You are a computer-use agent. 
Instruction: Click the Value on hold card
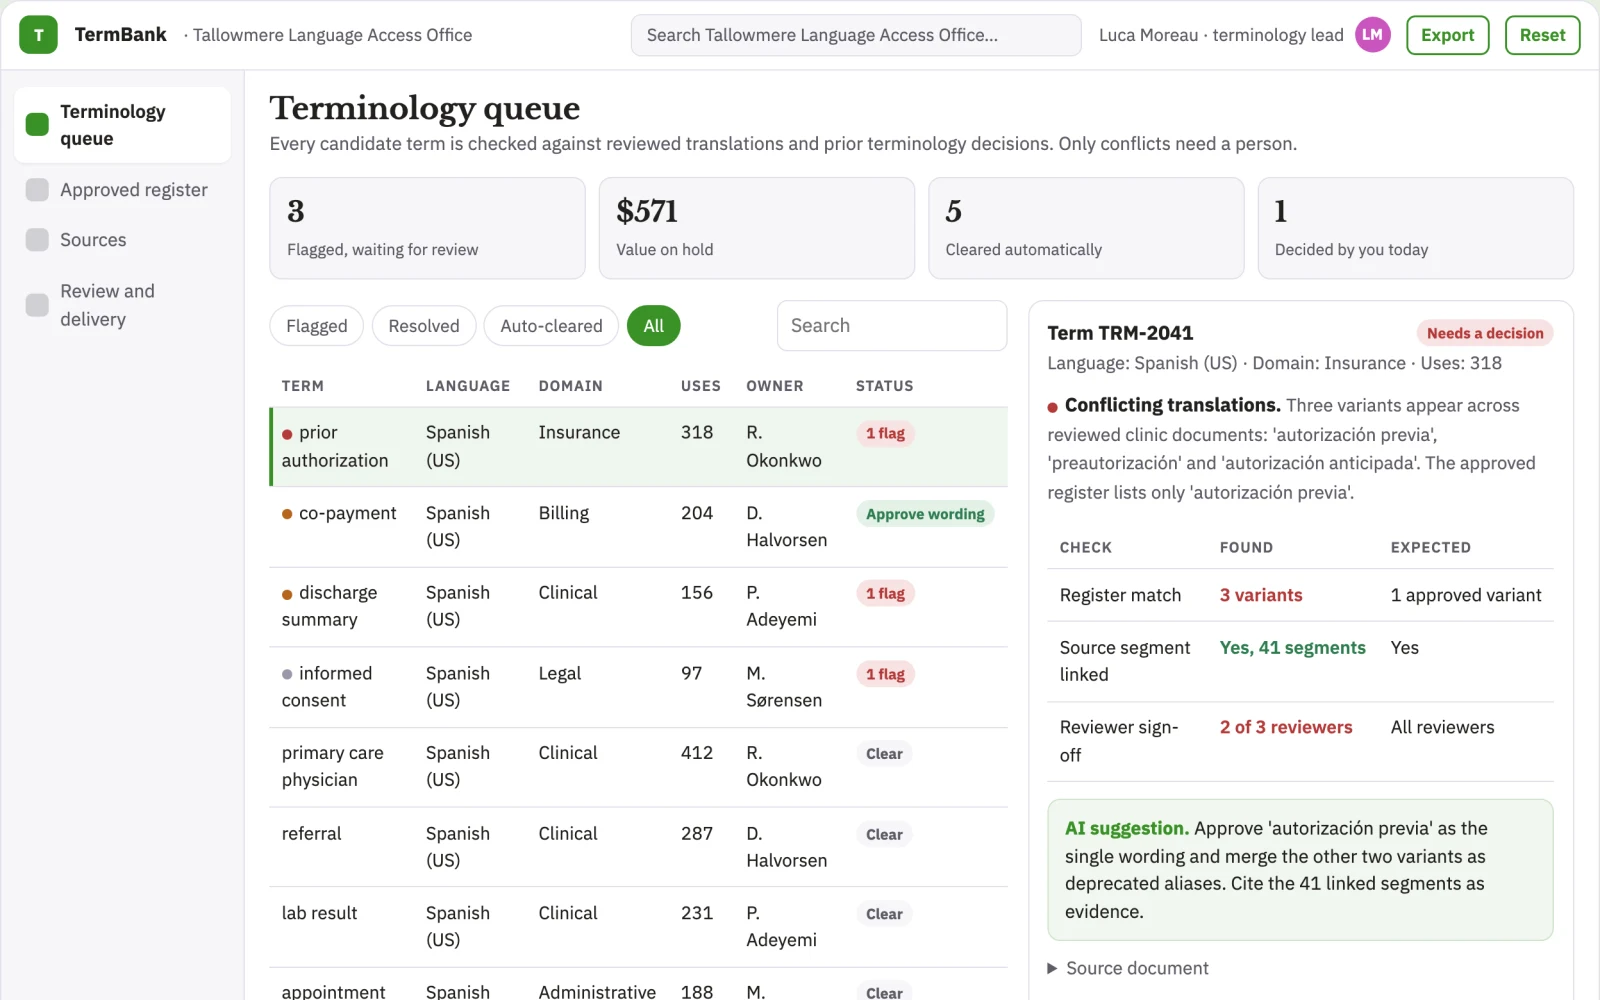click(x=757, y=228)
